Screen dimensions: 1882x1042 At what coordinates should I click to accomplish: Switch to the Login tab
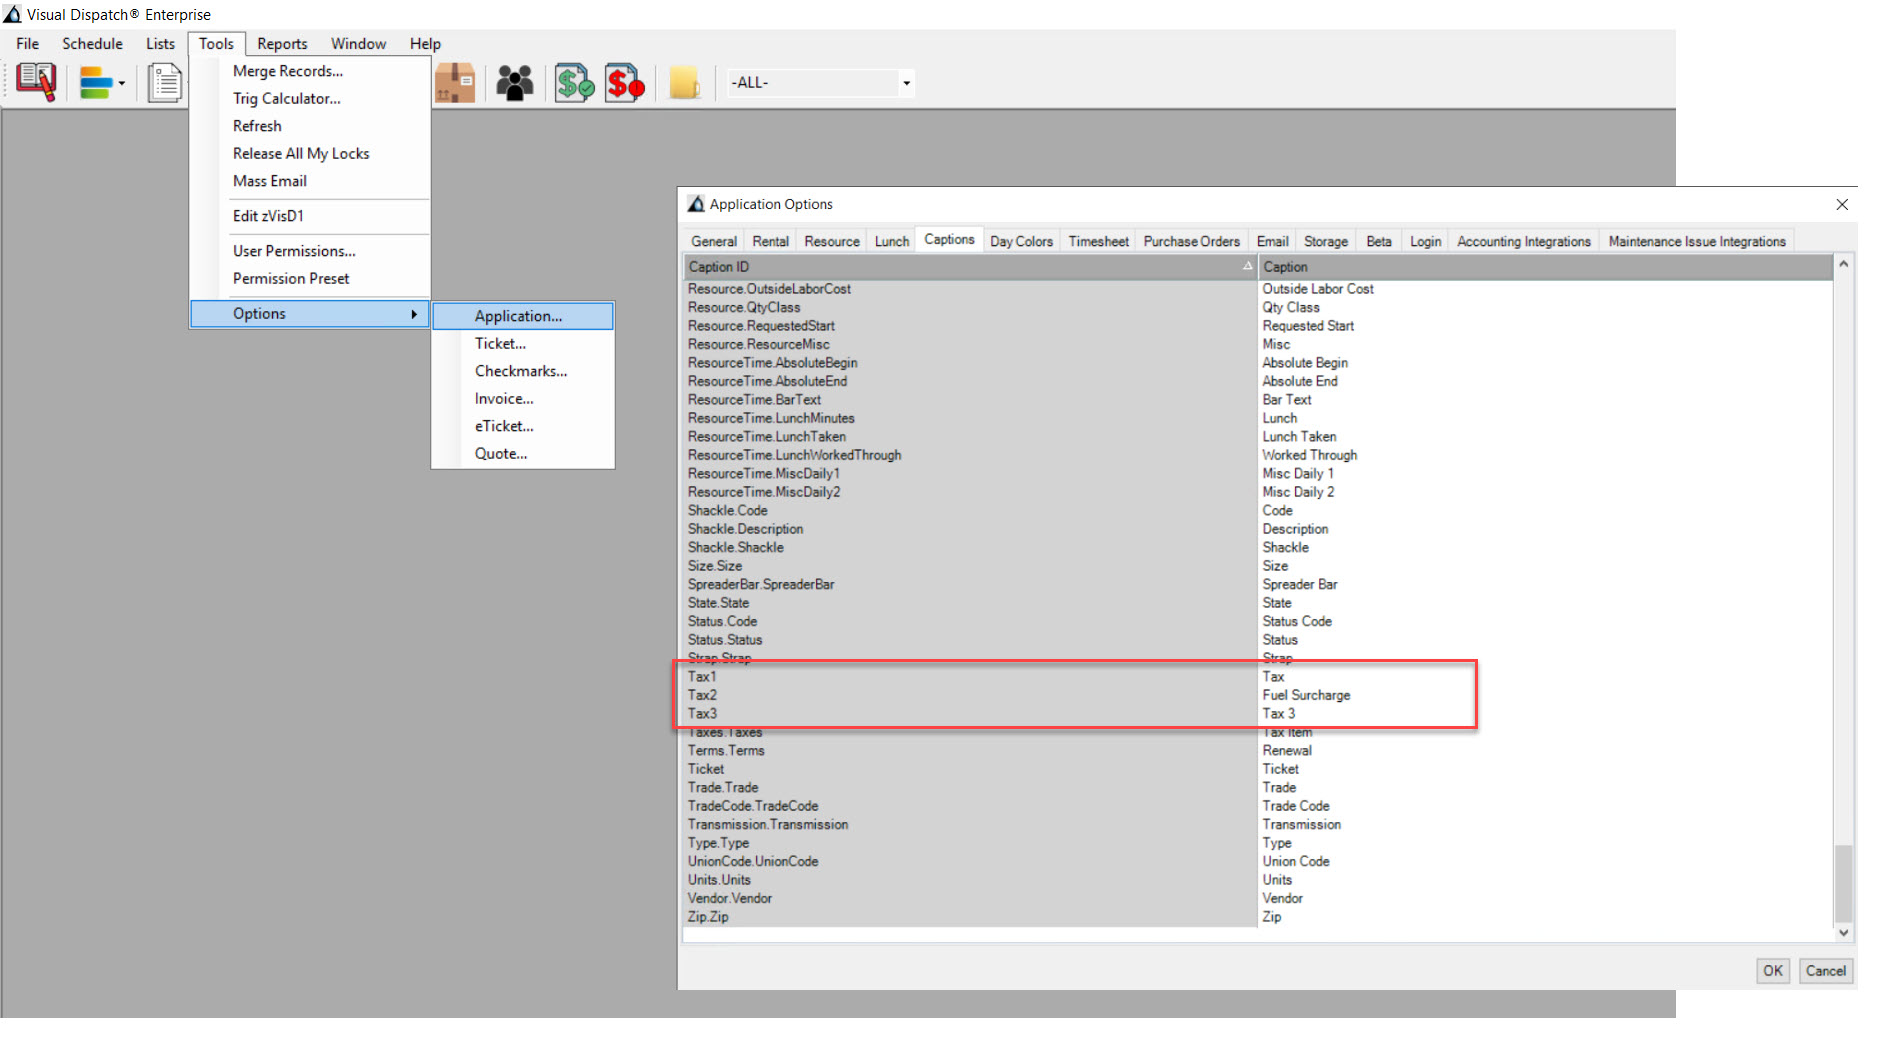pyautogui.click(x=1425, y=241)
